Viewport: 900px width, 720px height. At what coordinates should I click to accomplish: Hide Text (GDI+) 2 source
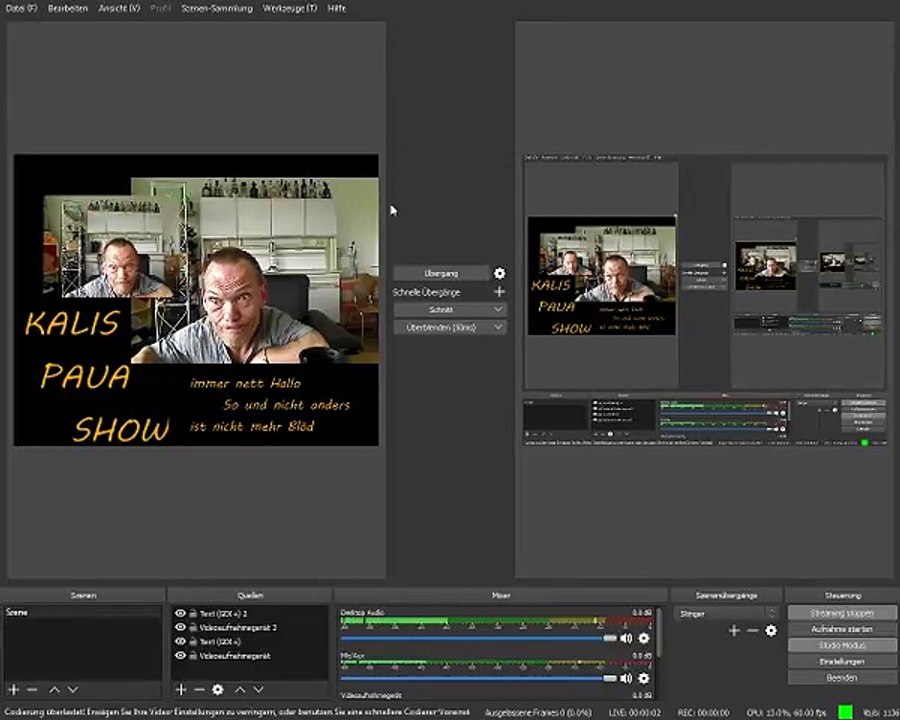coord(180,613)
